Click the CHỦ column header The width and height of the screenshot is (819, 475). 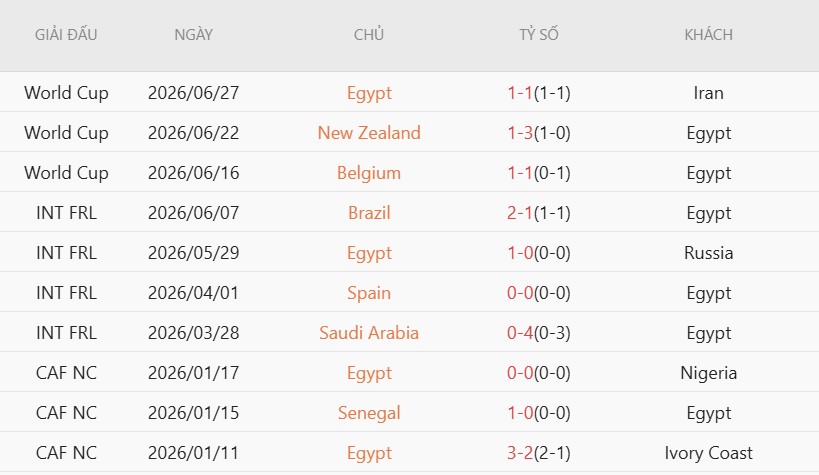(369, 34)
